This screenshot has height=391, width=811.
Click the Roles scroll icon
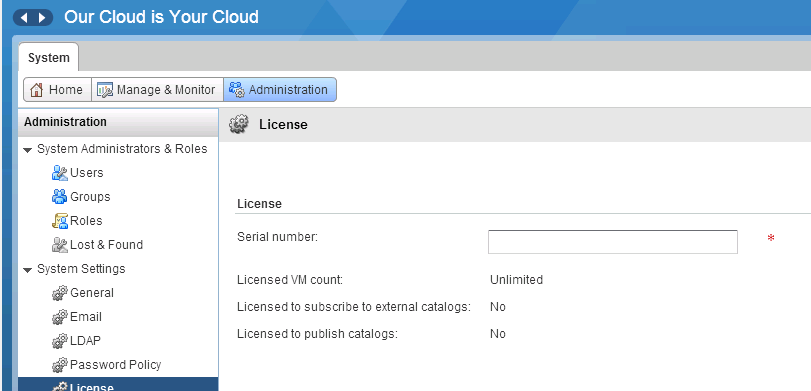point(60,221)
